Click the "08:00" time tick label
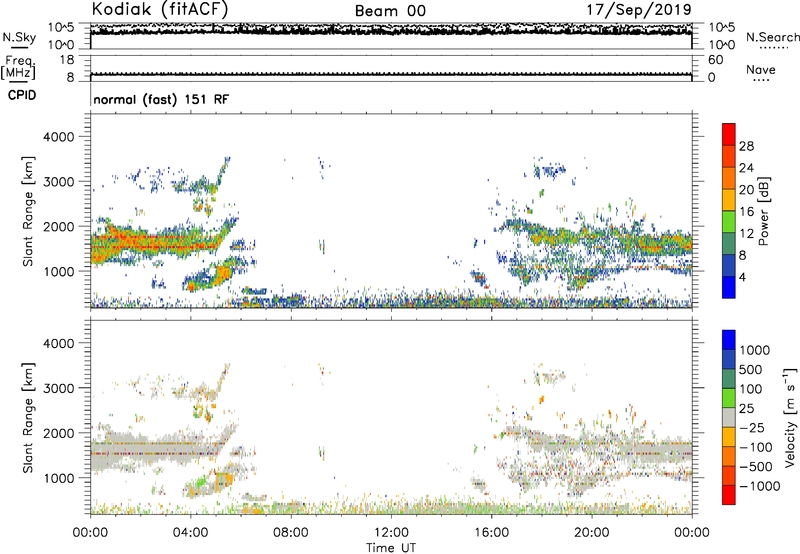 291,533
